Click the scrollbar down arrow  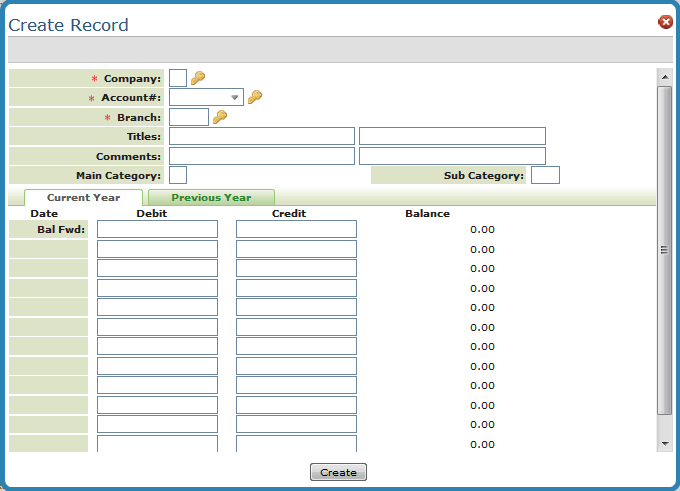[665, 443]
